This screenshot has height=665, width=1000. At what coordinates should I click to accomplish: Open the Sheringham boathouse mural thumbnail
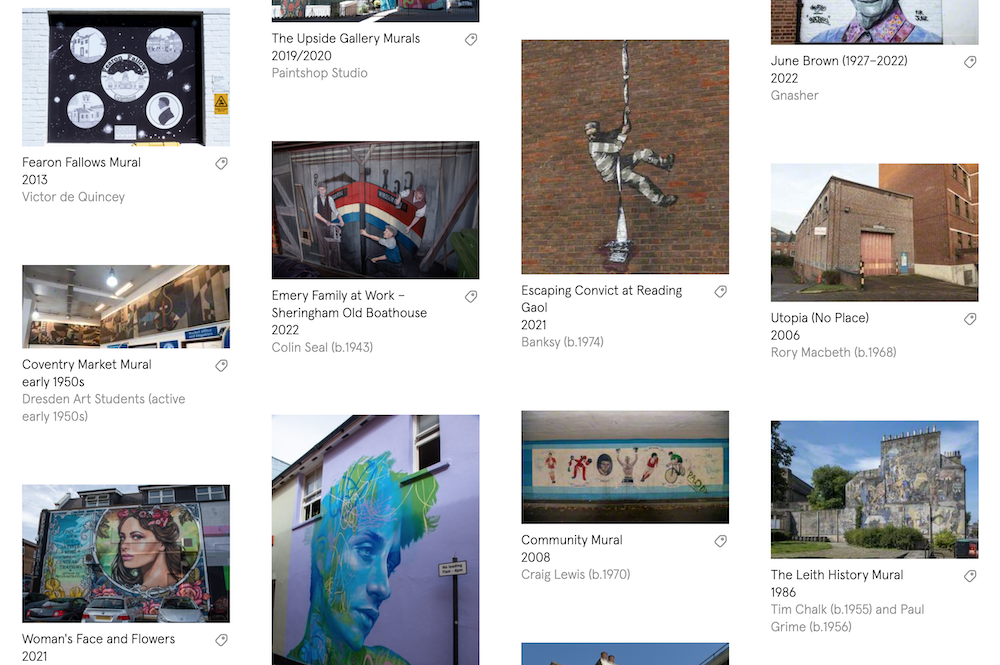376,210
